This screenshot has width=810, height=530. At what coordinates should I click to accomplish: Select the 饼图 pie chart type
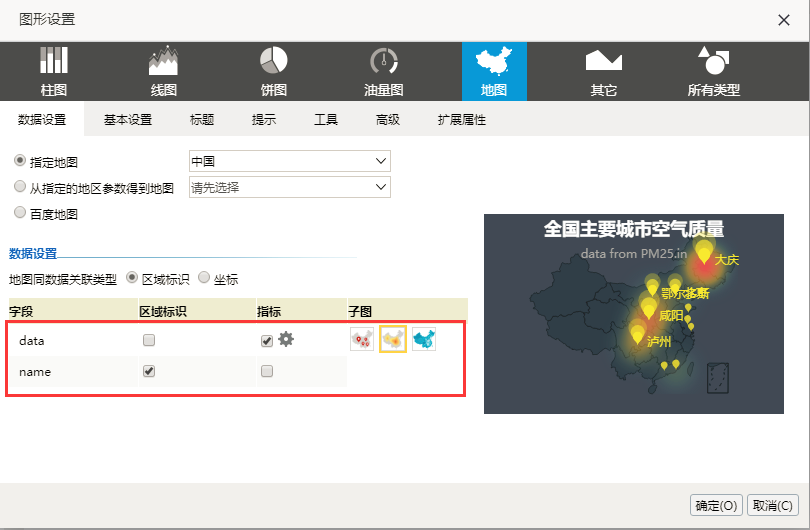(x=273, y=71)
